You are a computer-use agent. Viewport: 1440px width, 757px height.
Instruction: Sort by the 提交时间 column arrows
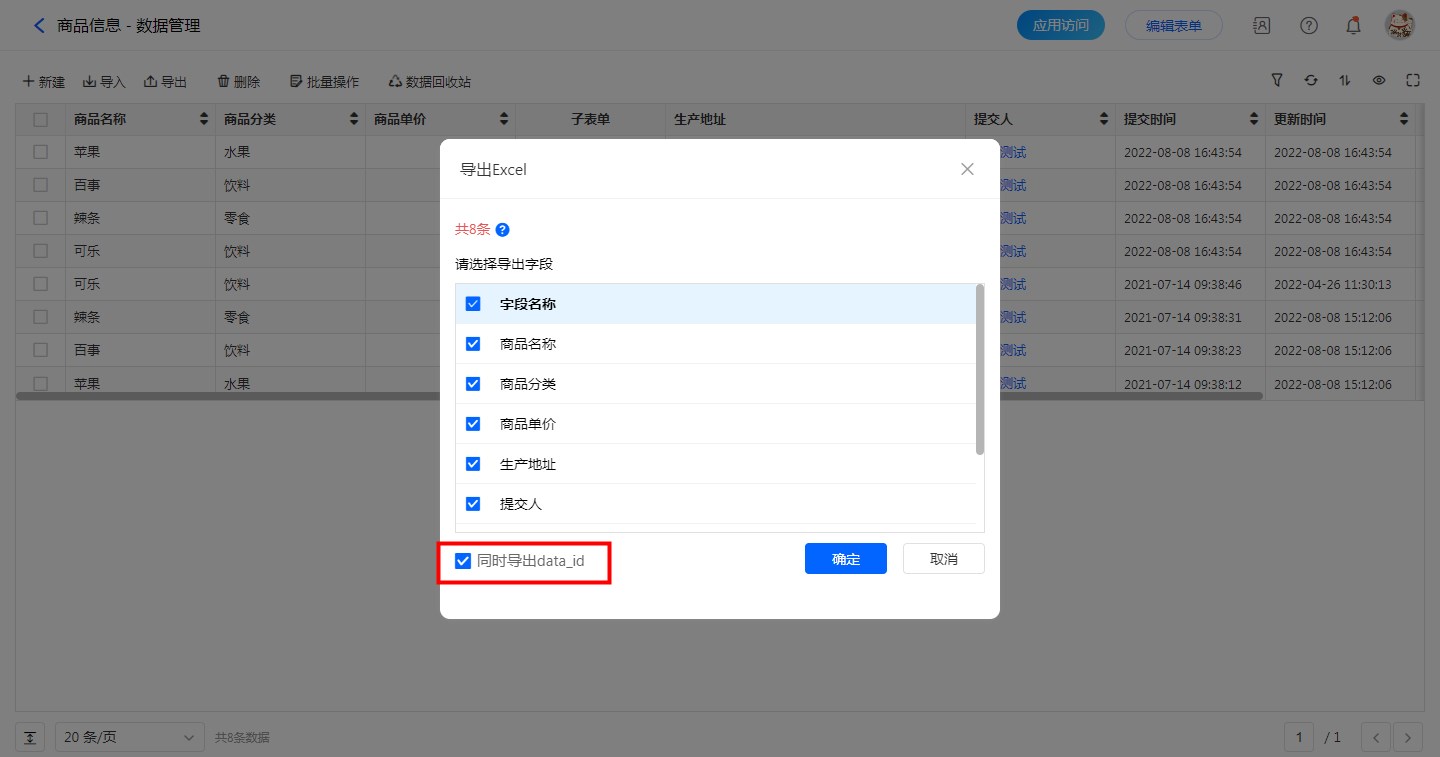click(1254, 120)
